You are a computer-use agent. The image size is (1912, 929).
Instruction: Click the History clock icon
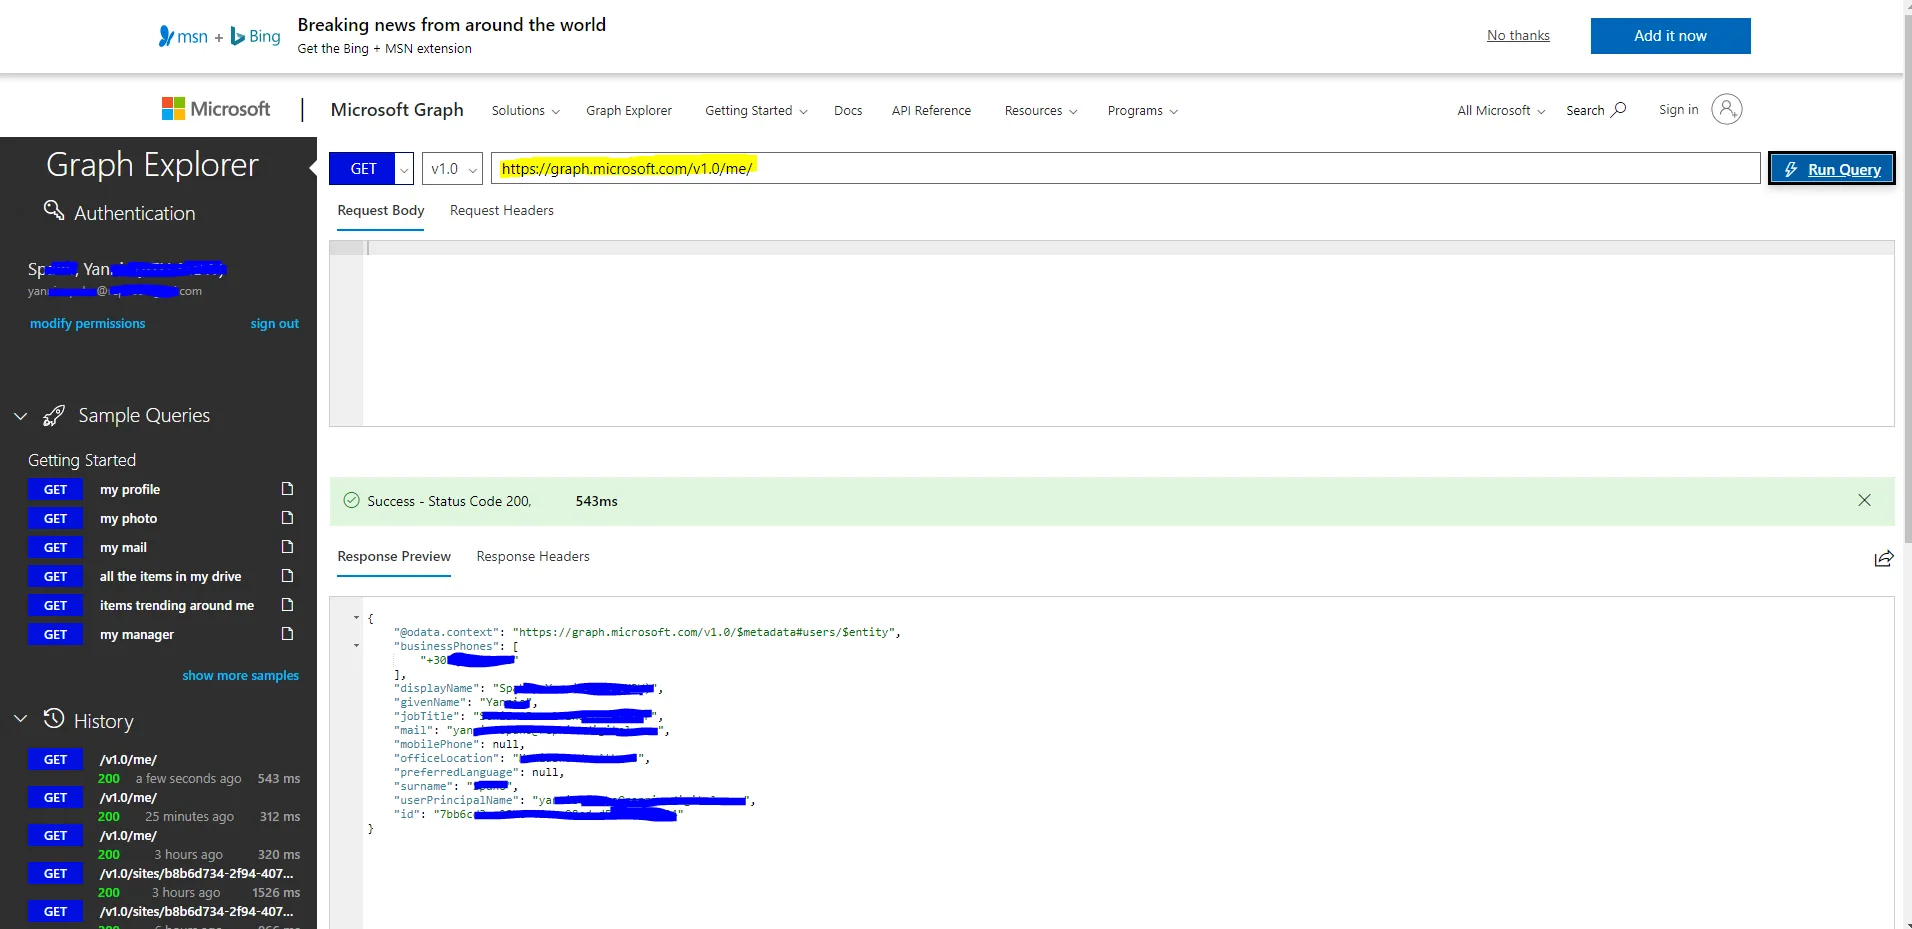(54, 719)
